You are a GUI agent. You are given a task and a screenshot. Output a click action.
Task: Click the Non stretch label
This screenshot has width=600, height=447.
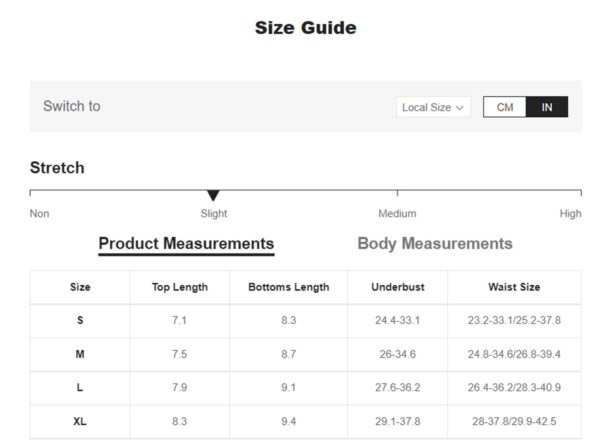pos(39,214)
